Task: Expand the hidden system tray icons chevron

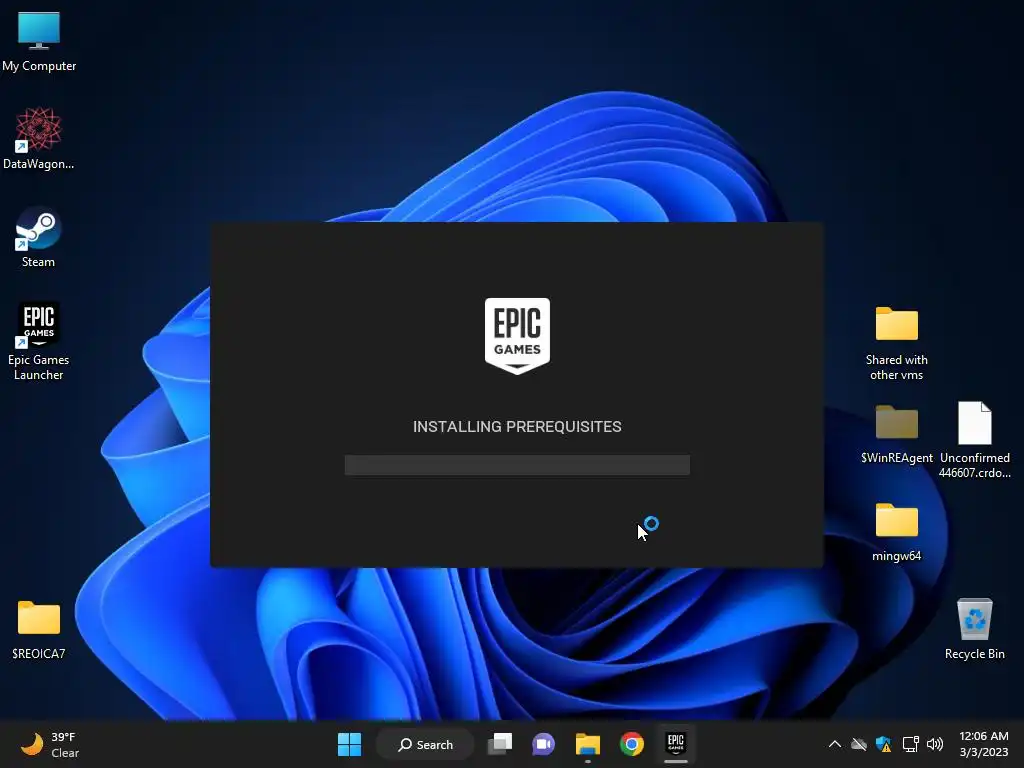Action: [x=835, y=744]
